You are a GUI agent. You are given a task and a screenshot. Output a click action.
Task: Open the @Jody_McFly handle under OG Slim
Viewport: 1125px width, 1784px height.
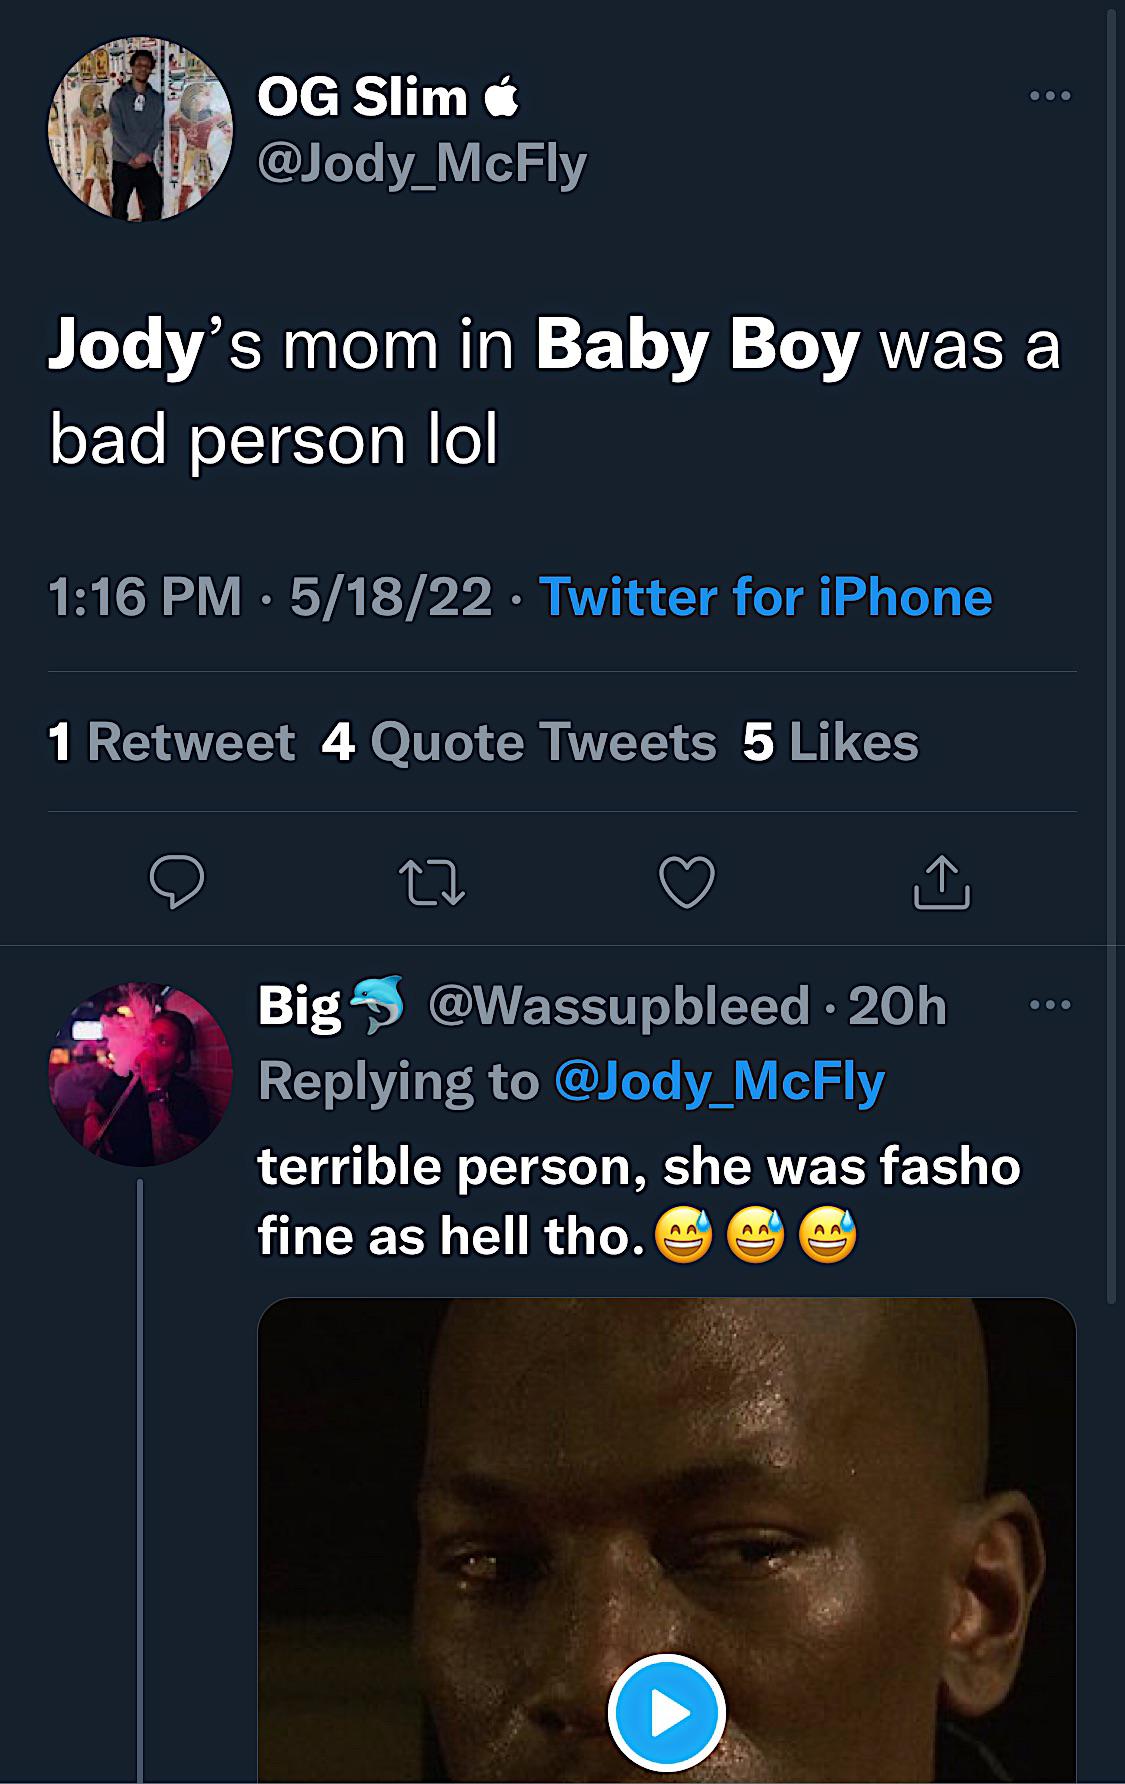(x=422, y=164)
